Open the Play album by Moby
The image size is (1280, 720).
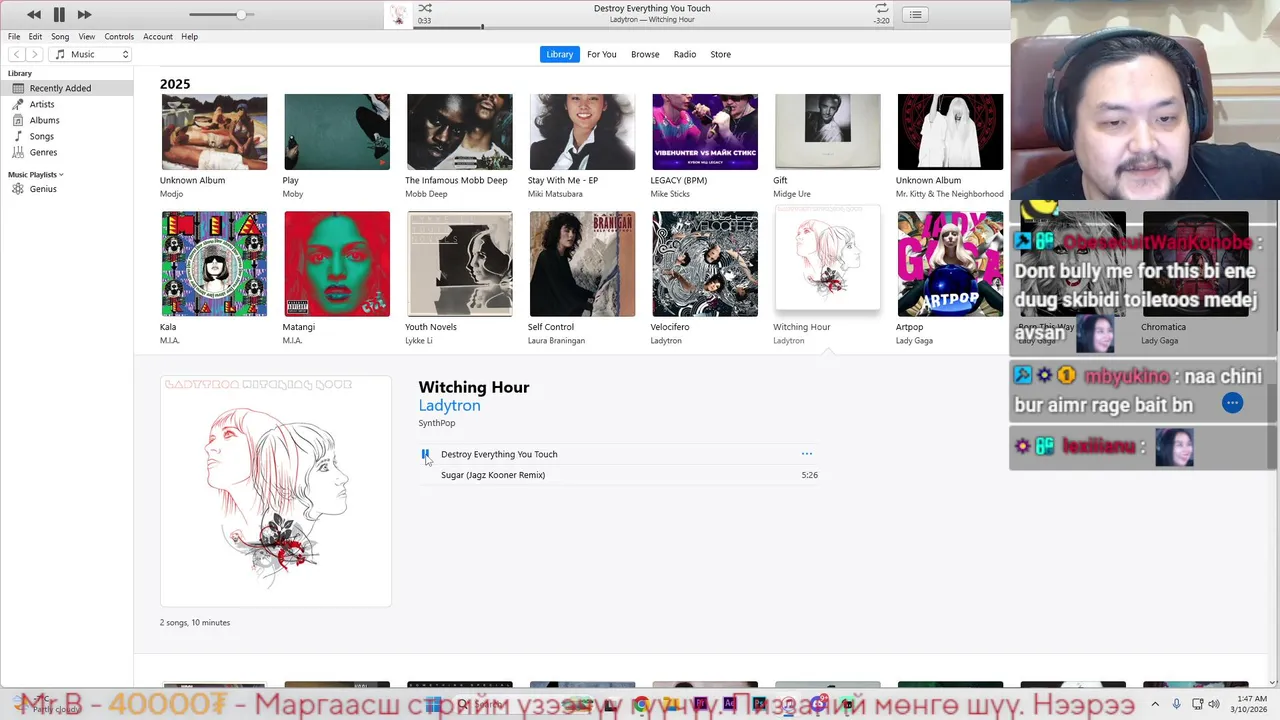pyautogui.click(x=337, y=132)
